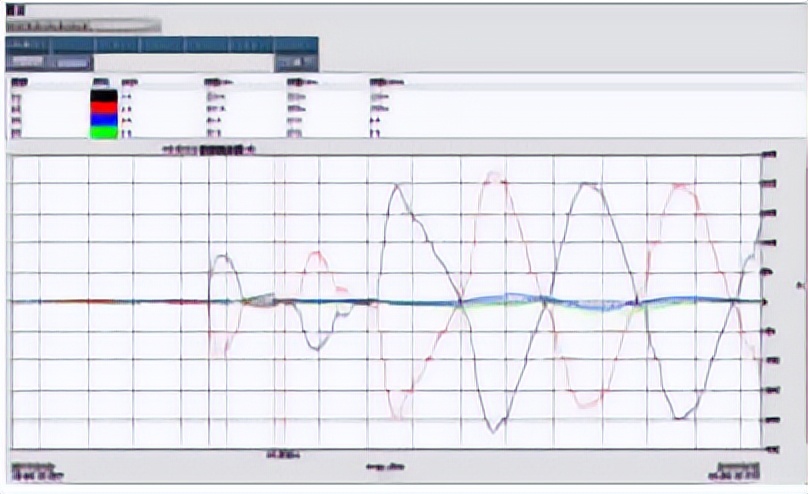Switch to the second tab in the blue tab bar
The image size is (808, 494).
(x=73, y=45)
